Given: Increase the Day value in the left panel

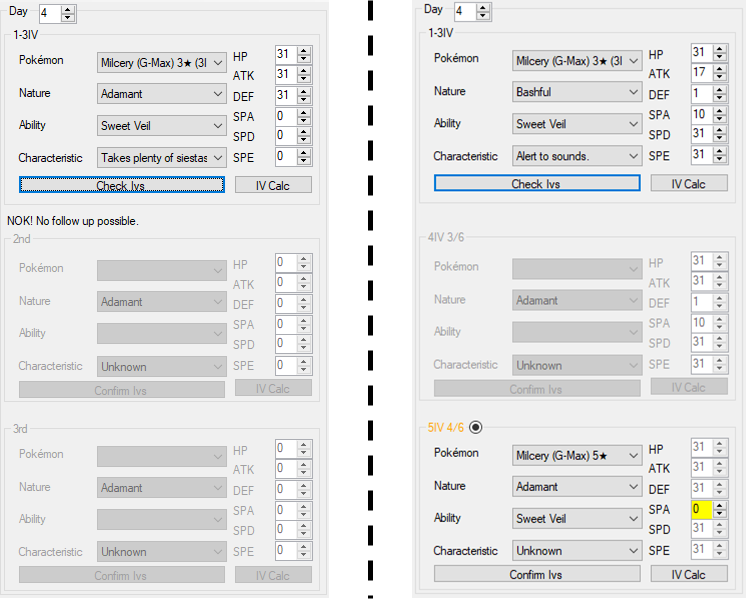Looking at the screenshot, I should point(67,9).
